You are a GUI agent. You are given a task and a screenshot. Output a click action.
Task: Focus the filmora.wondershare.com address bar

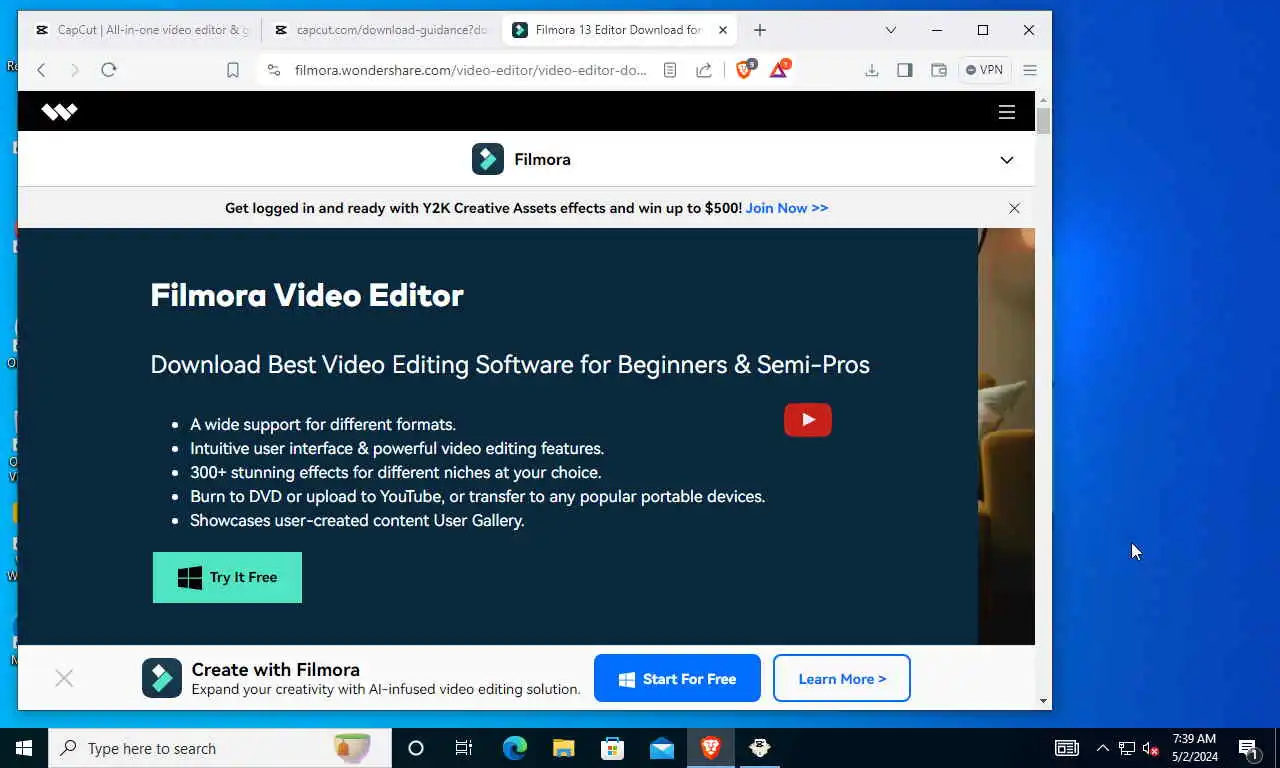click(470, 70)
